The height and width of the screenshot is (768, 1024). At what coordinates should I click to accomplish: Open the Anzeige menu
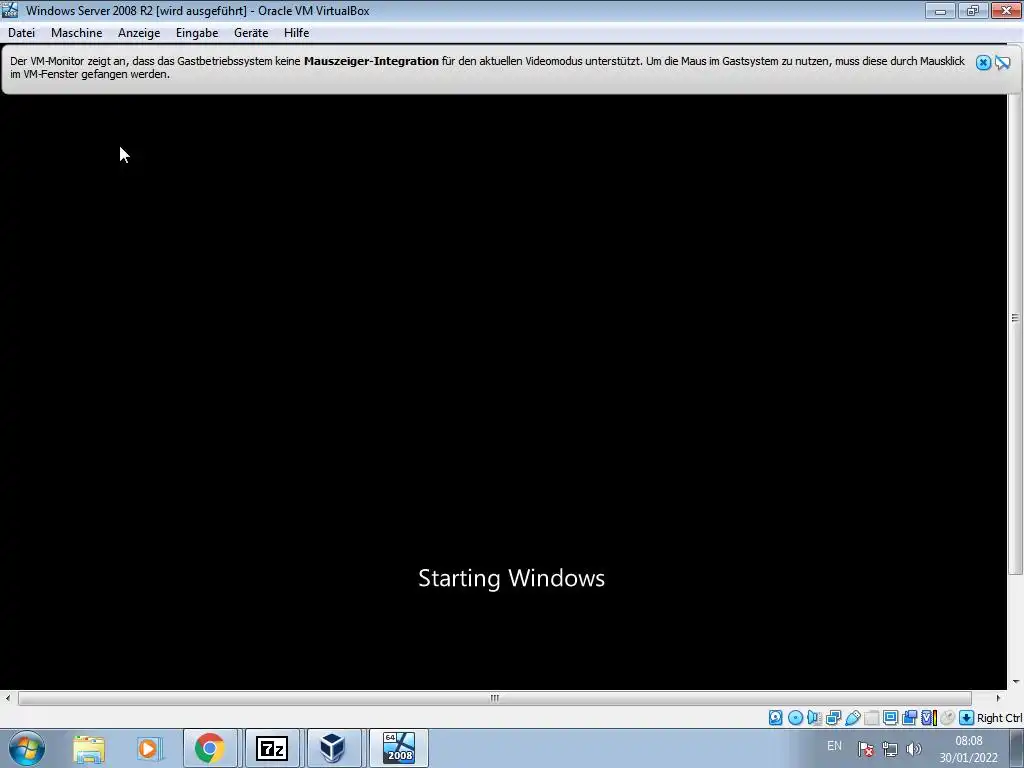139,33
